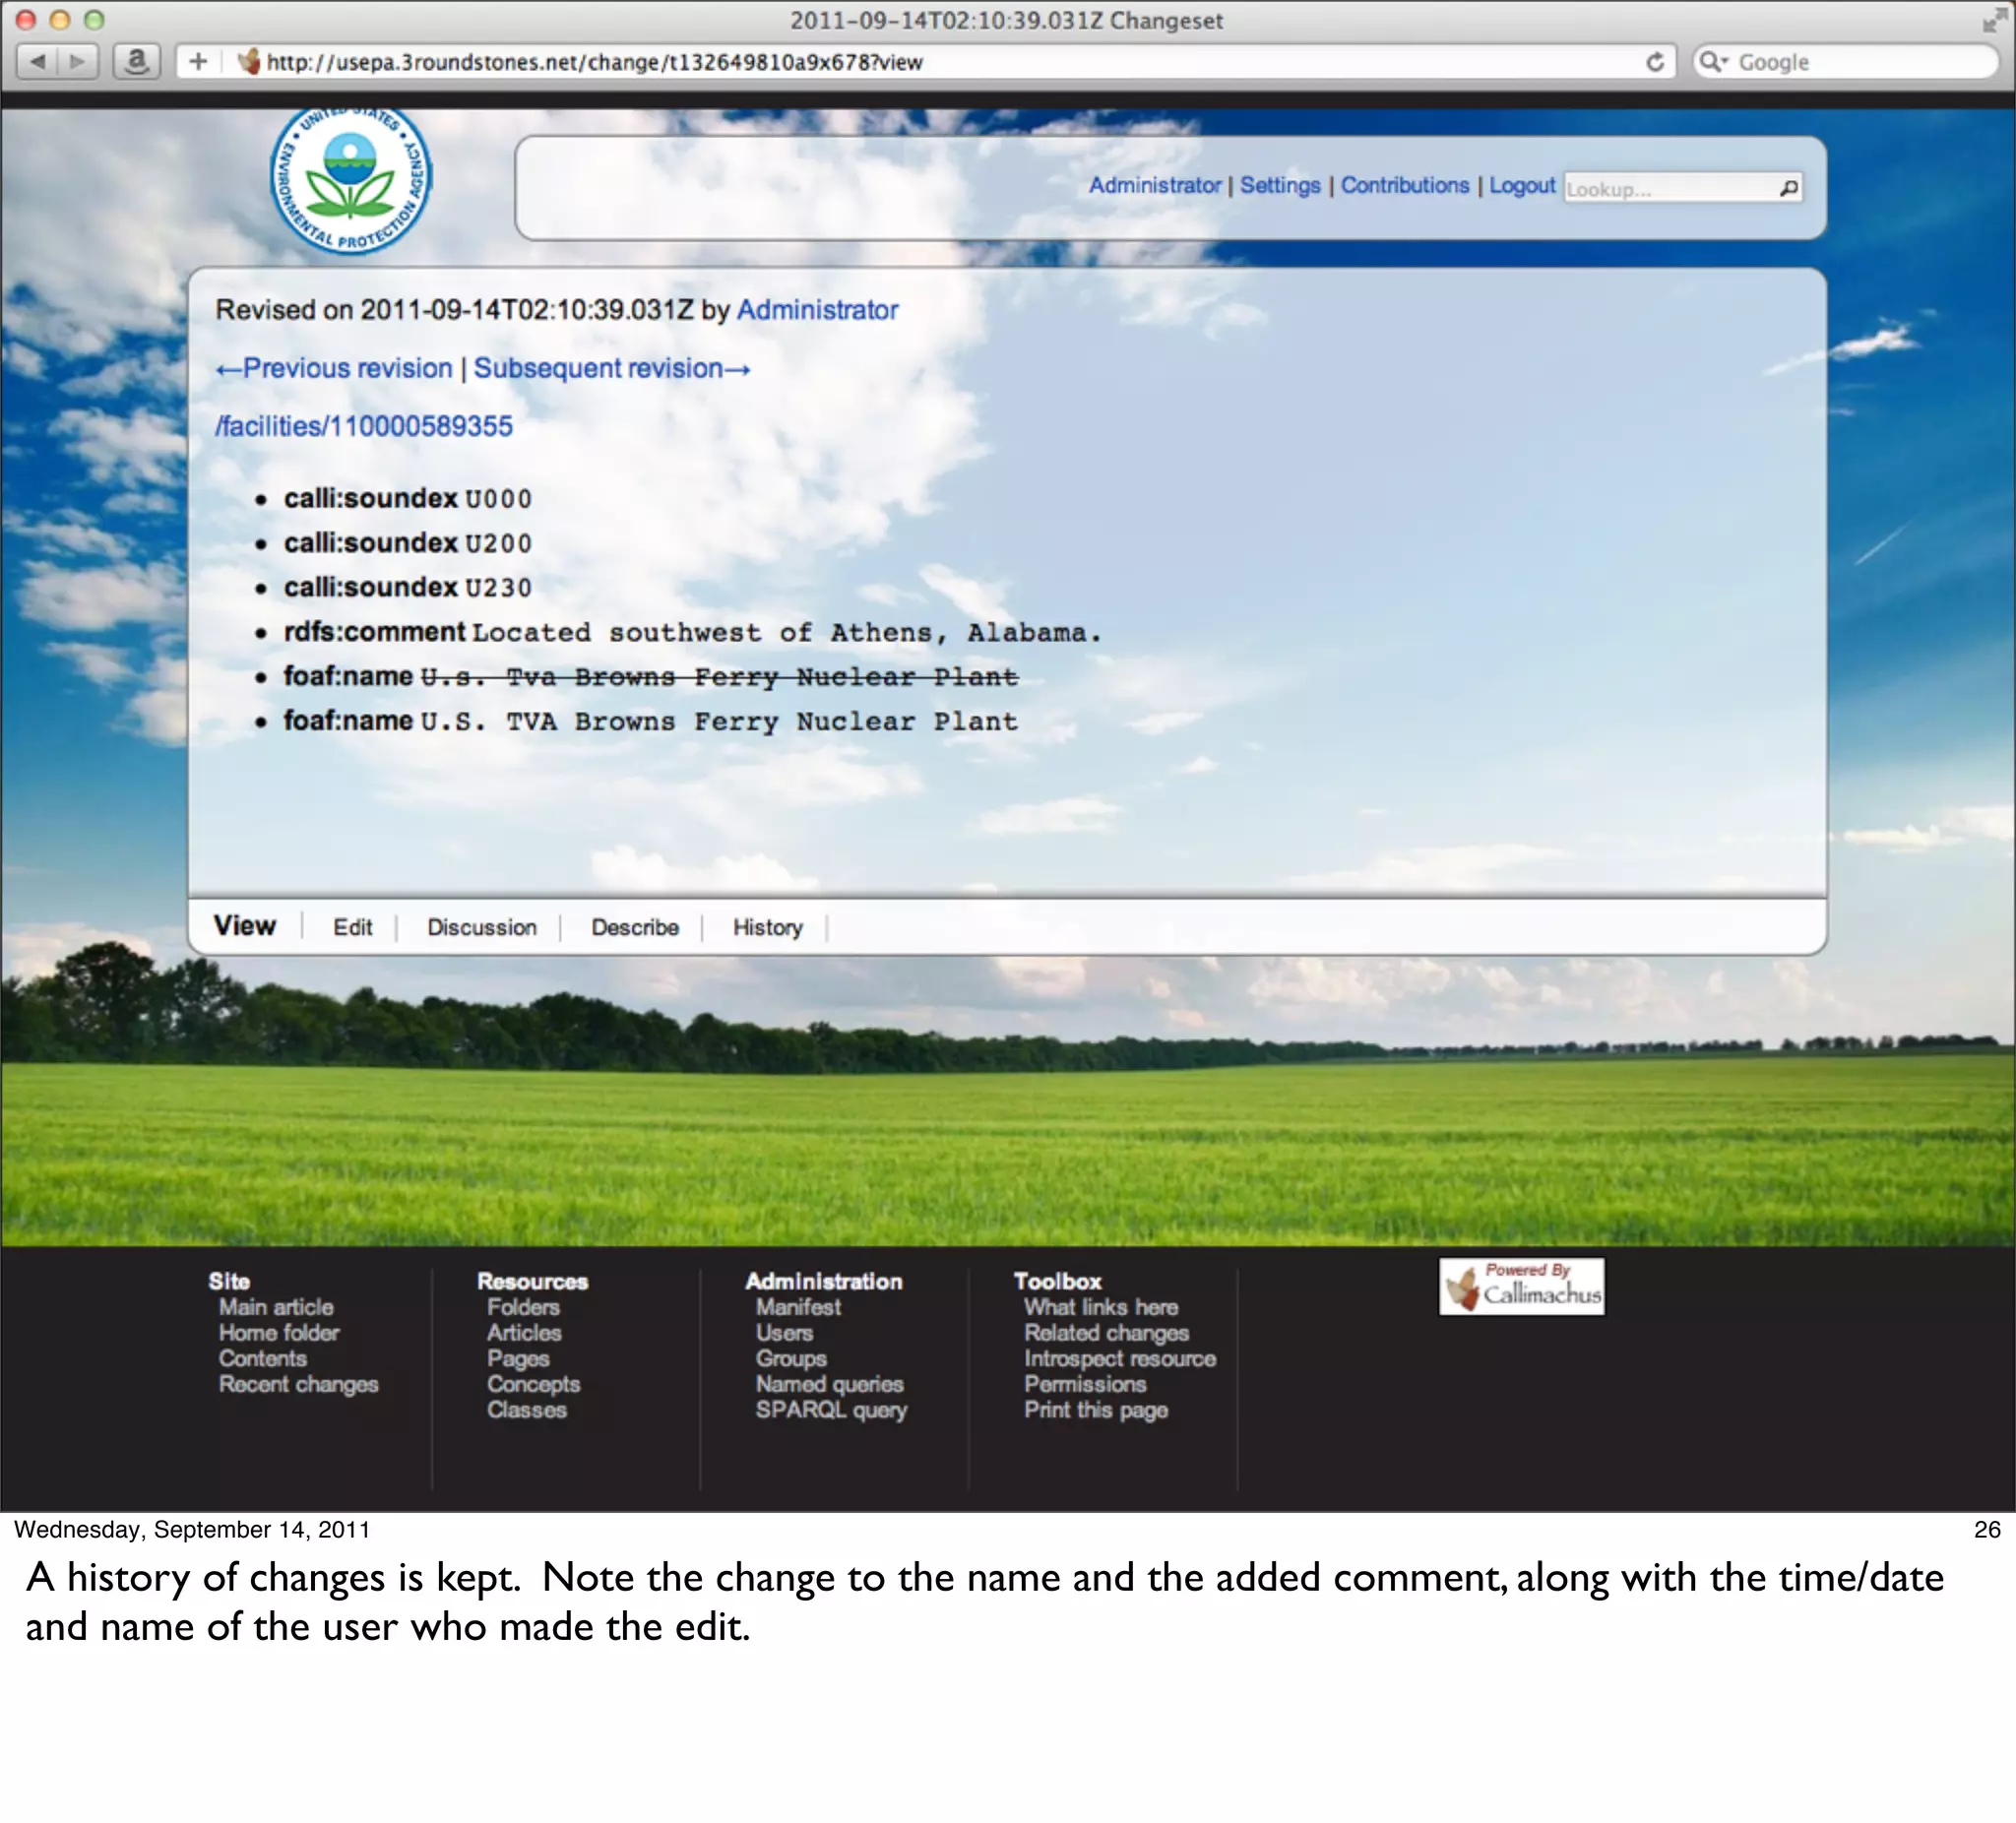This screenshot has width=2016, height=1823.
Task: Click the Logout link
Action: (x=1521, y=185)
